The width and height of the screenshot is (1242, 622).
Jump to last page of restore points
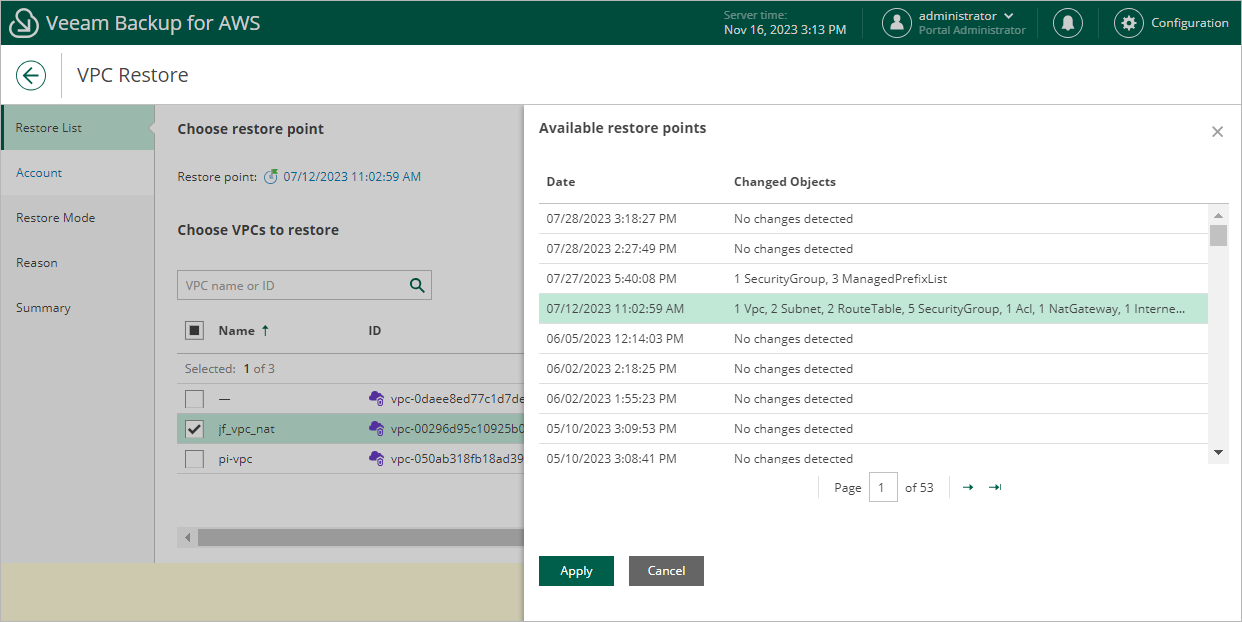(x=995, y=487)
